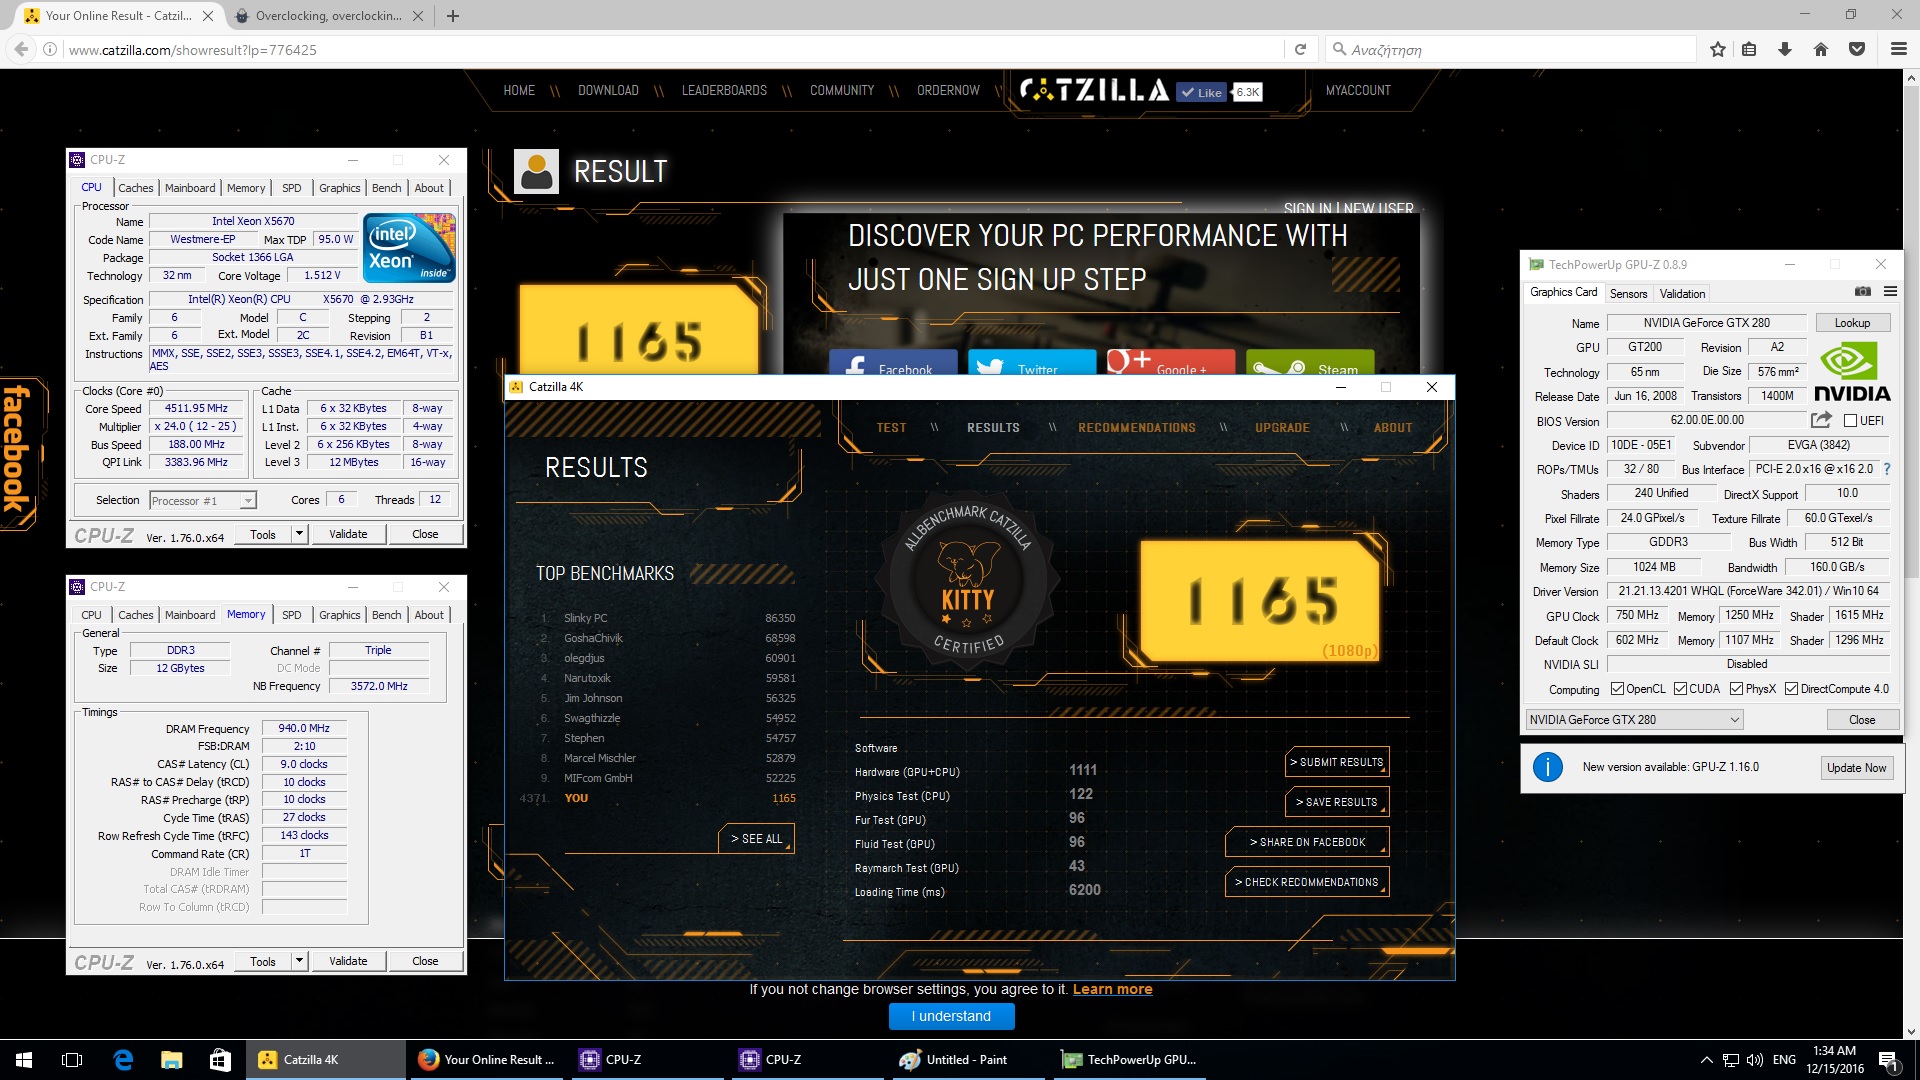Click Validate in the top CPU-Z window

tap(348, 534)
